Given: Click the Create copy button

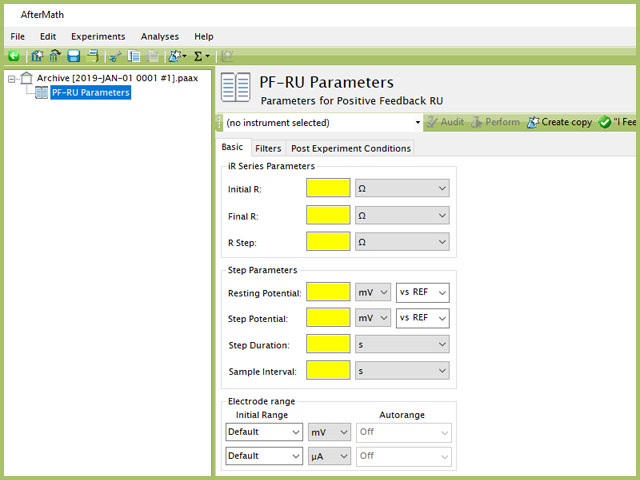Looking at the screenshot, I should pyautogui.click(x=559, y=122).
